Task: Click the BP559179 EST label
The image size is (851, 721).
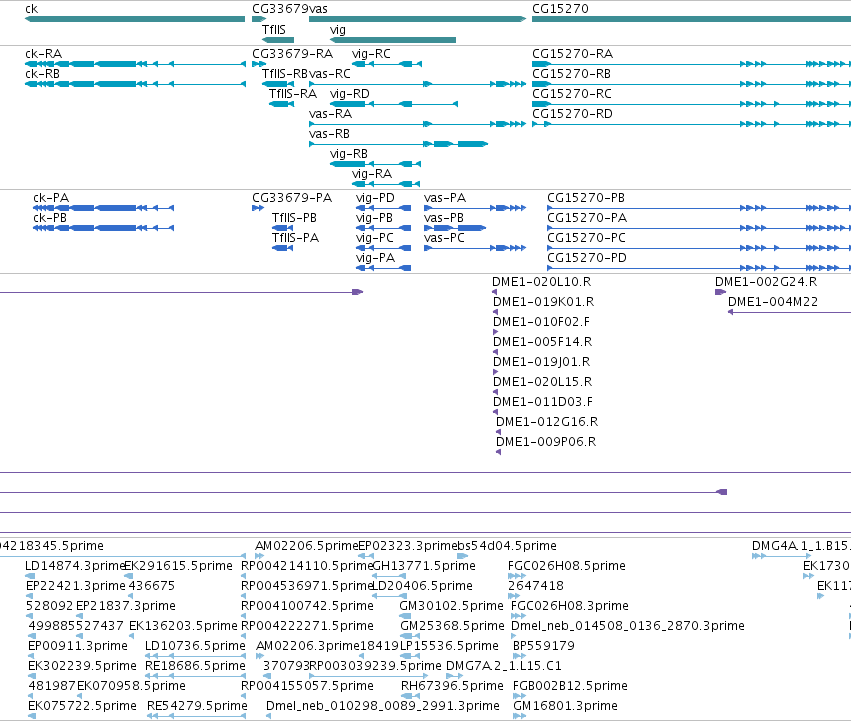Action: coord(544,647)
